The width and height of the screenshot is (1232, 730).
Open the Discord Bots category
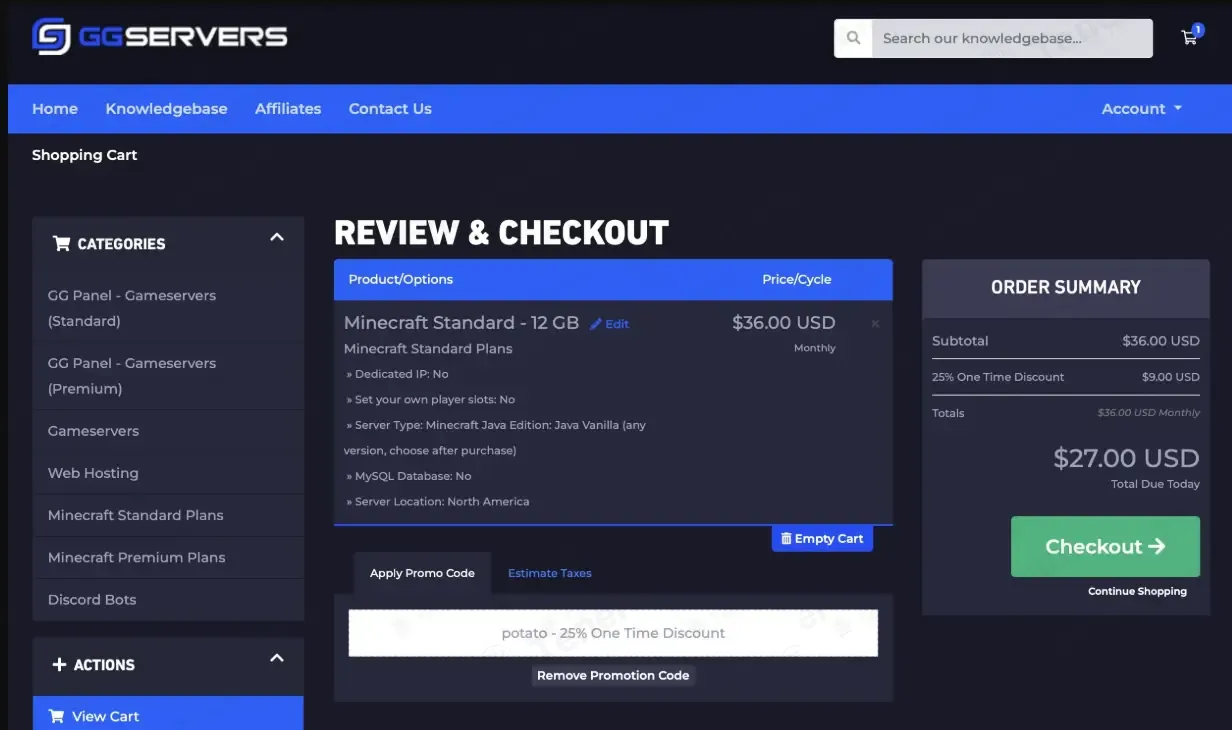tap(92, 599)
